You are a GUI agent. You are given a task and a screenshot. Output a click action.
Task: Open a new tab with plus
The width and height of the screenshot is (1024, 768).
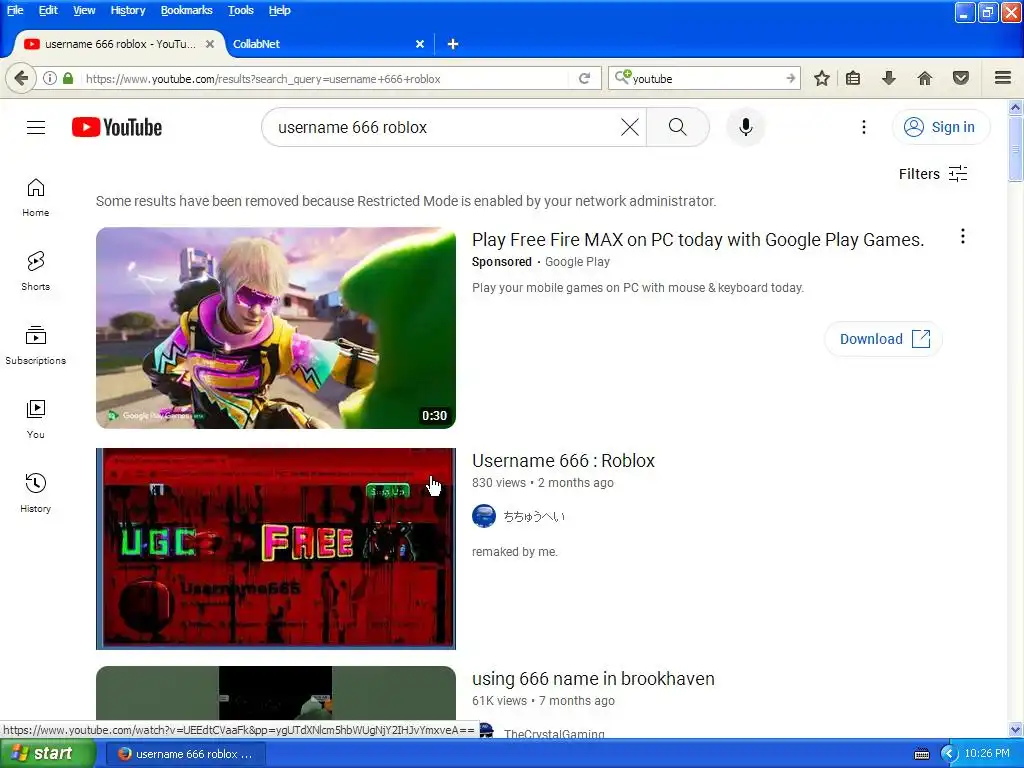click(453, 44)
